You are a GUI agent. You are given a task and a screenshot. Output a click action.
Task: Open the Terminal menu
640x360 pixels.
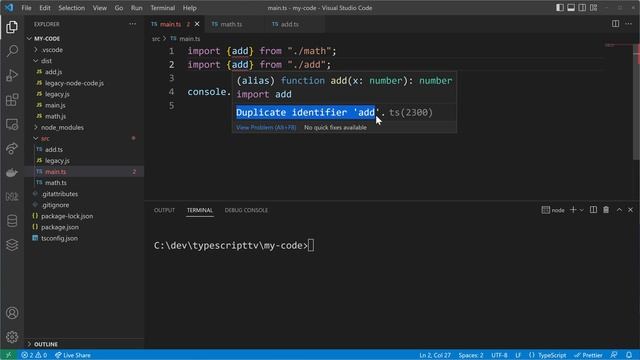pos(162,8)
